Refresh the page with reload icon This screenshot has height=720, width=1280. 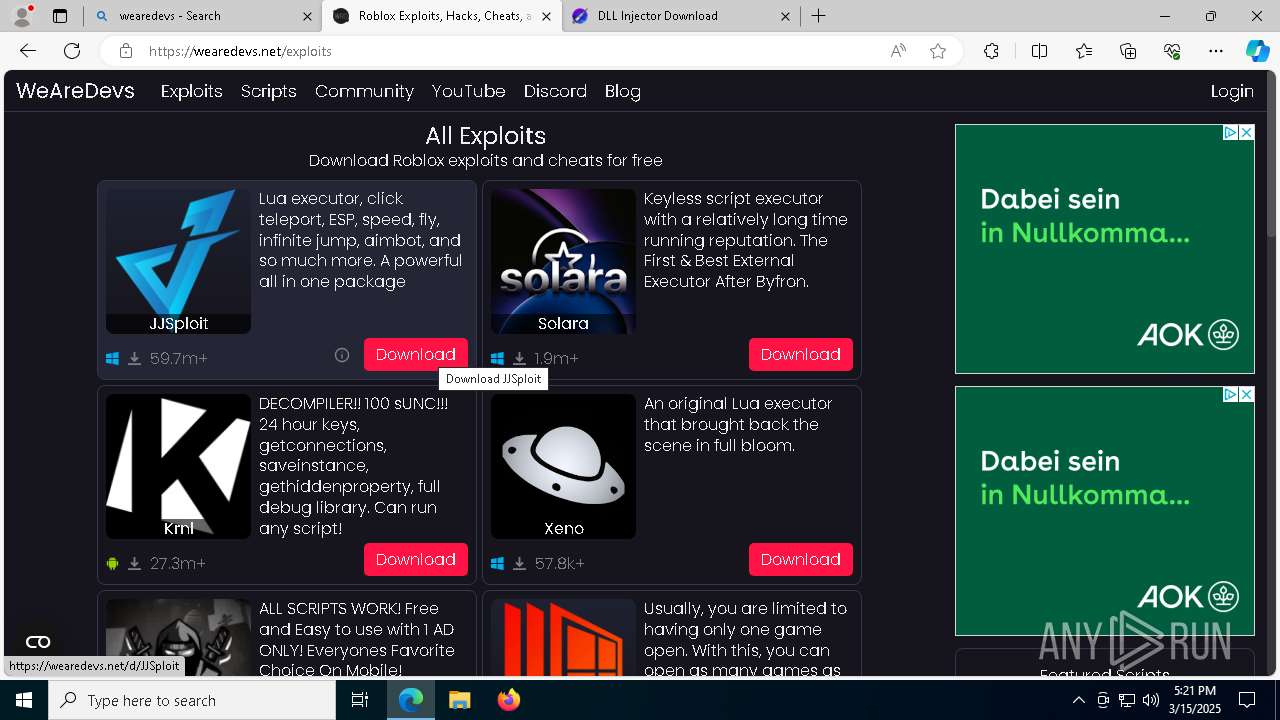pyautogui.click(x=72, y=51)
